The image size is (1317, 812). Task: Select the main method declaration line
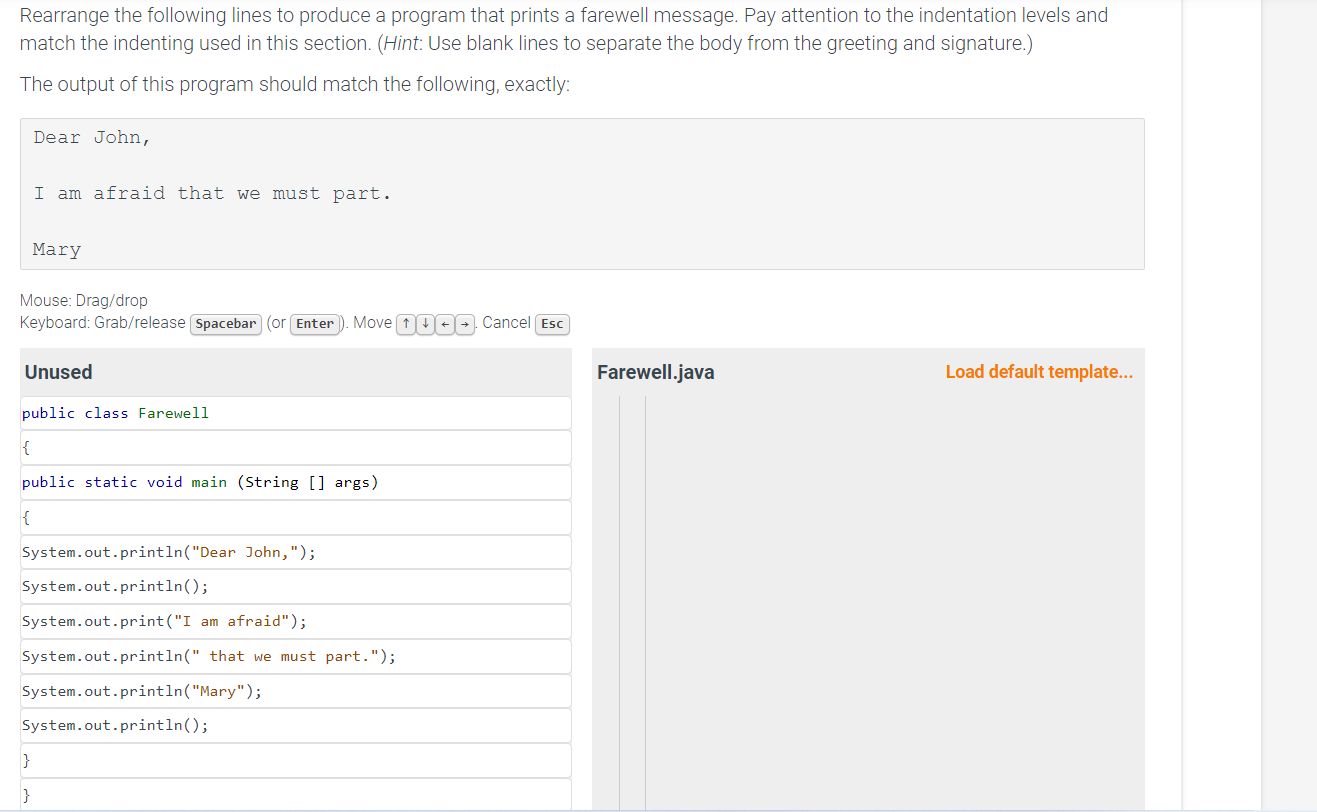coord(296,482)
